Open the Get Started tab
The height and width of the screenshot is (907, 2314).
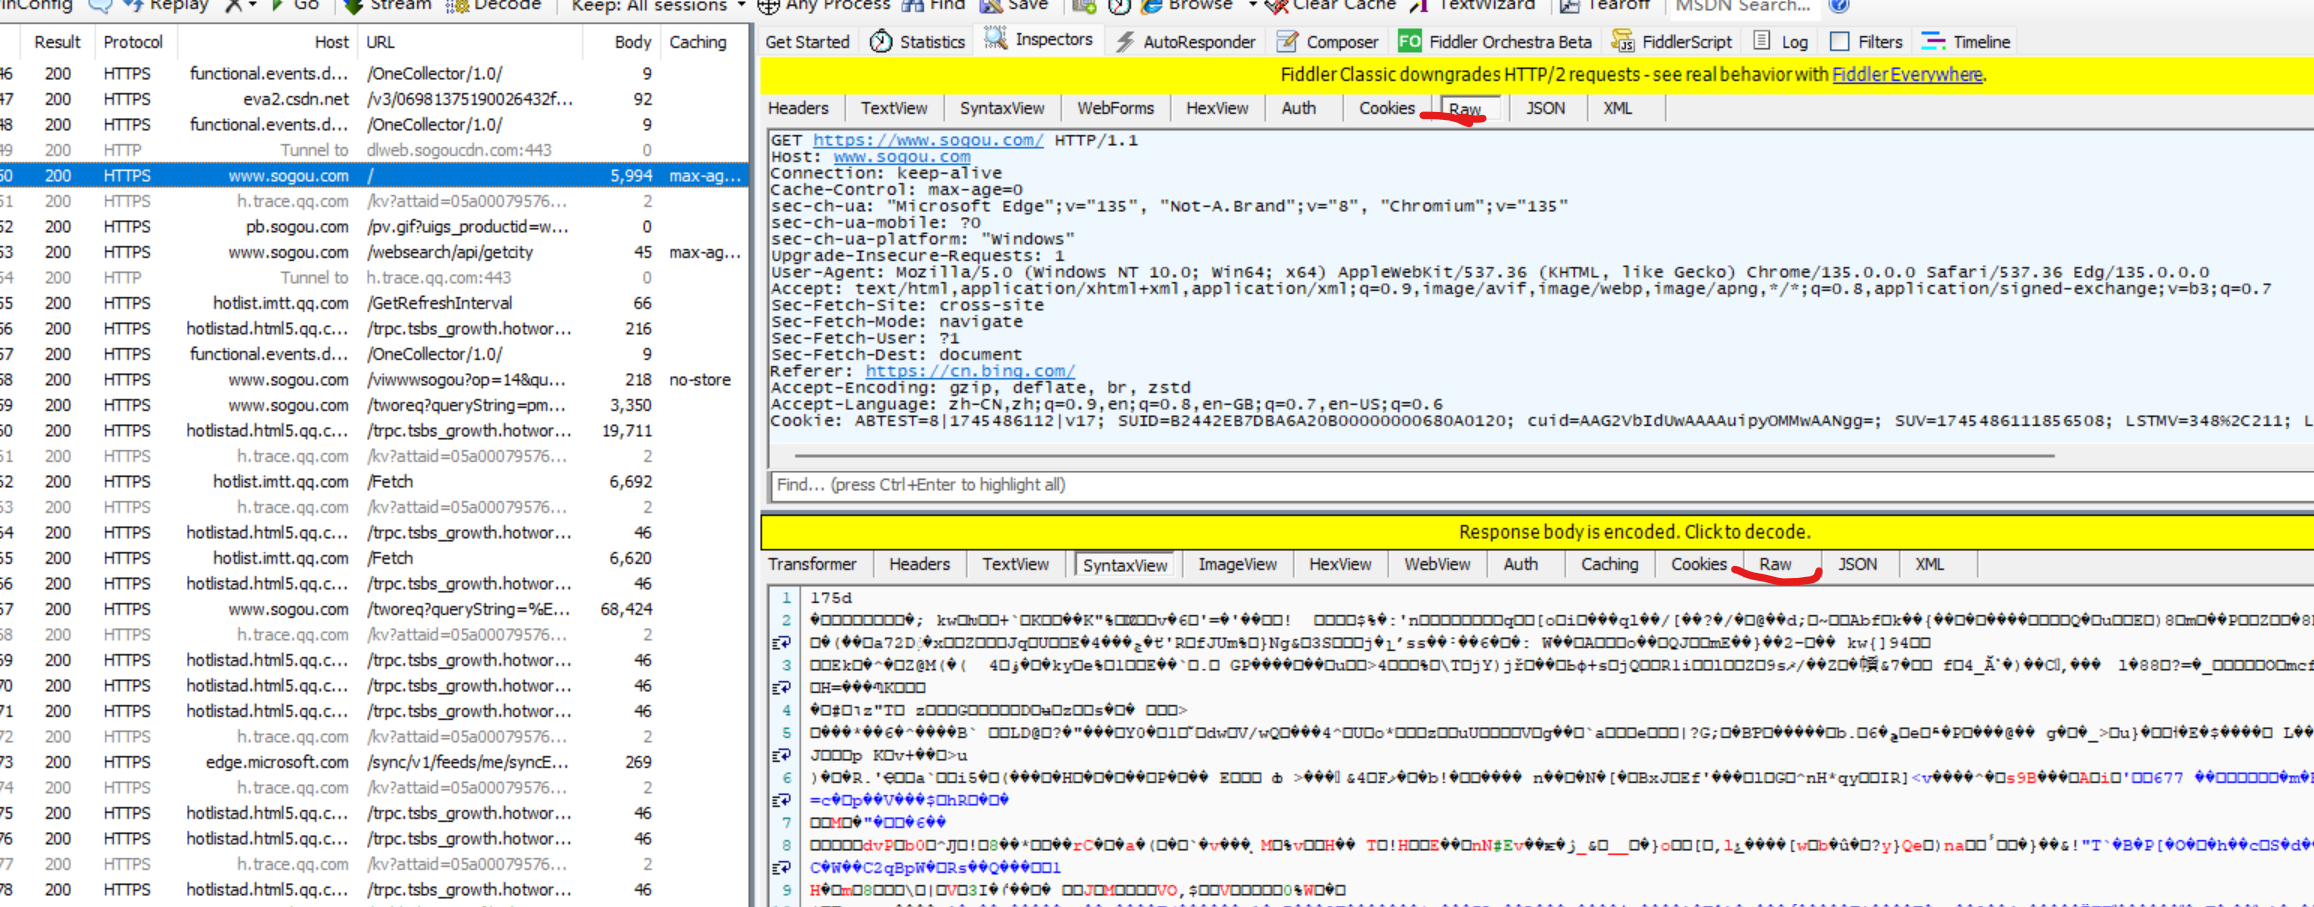pyautogui.click(x=807, y=42)
